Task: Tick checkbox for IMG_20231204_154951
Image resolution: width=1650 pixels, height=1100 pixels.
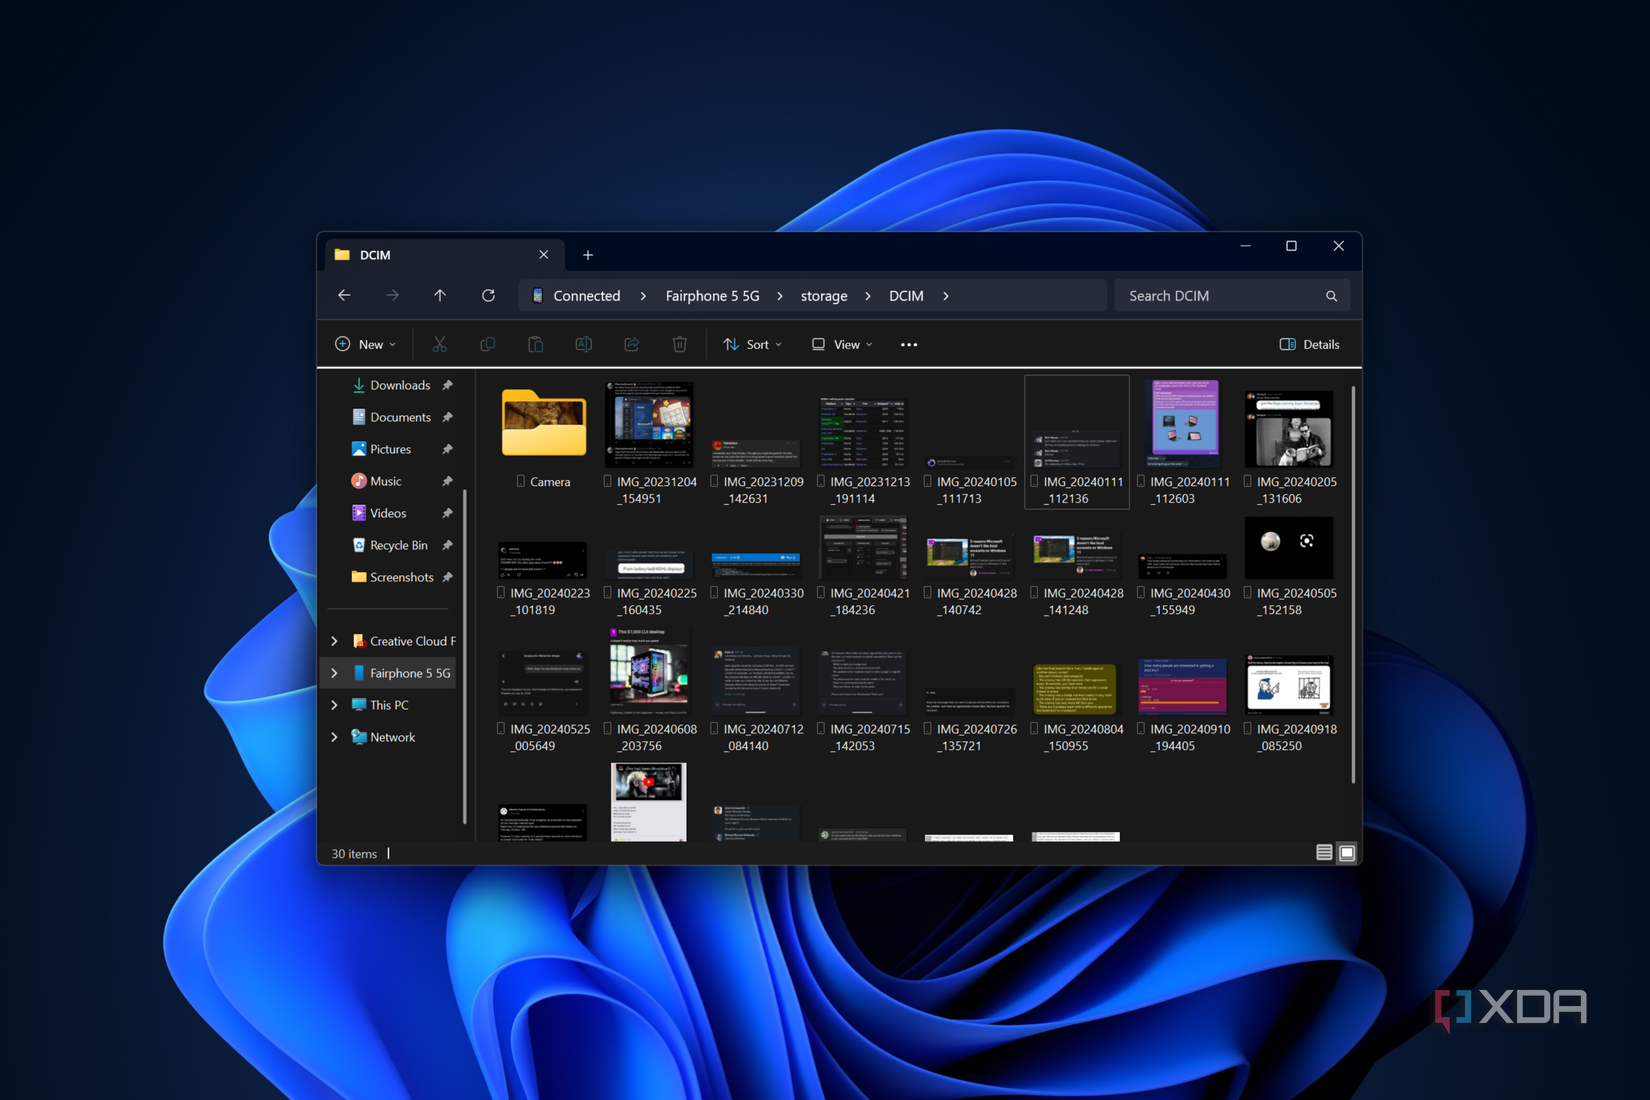Action: tap(608, 482)
